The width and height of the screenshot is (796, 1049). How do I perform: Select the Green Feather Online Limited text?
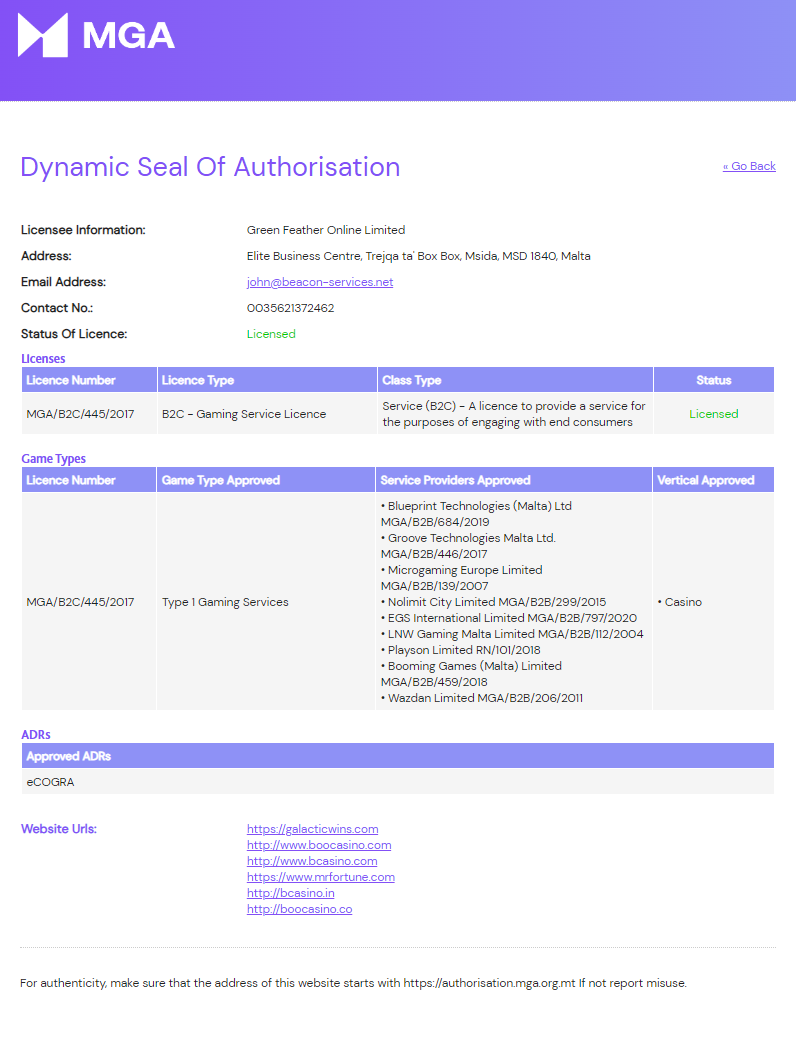(x=326, y=230)
